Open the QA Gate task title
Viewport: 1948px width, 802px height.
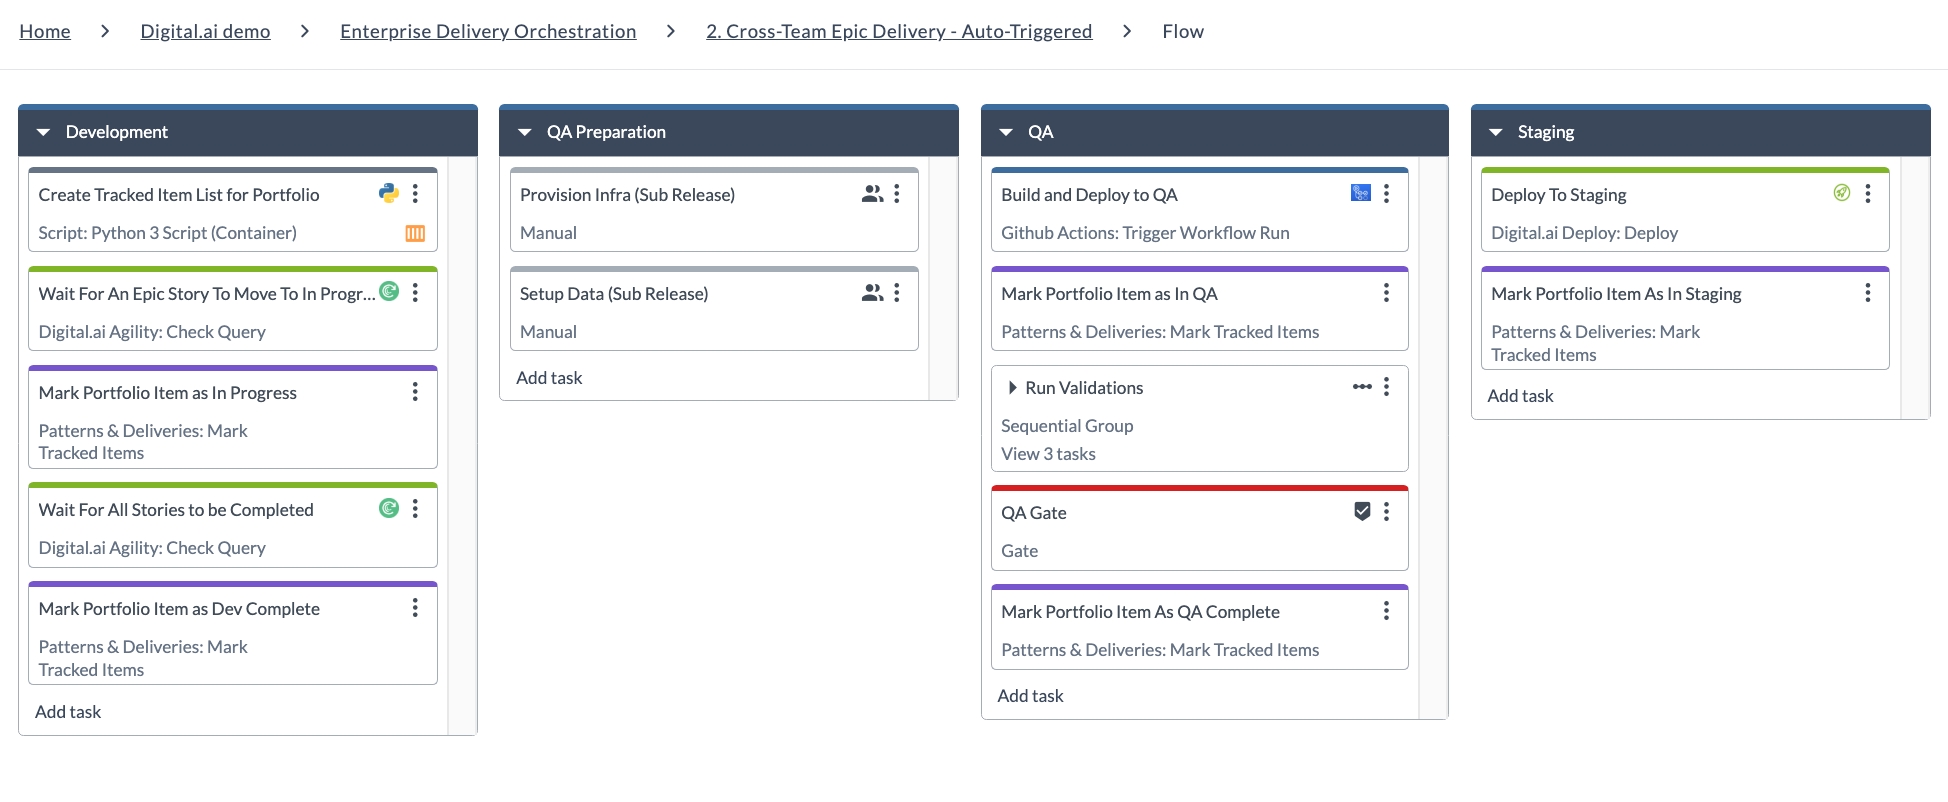(1034, 513)
